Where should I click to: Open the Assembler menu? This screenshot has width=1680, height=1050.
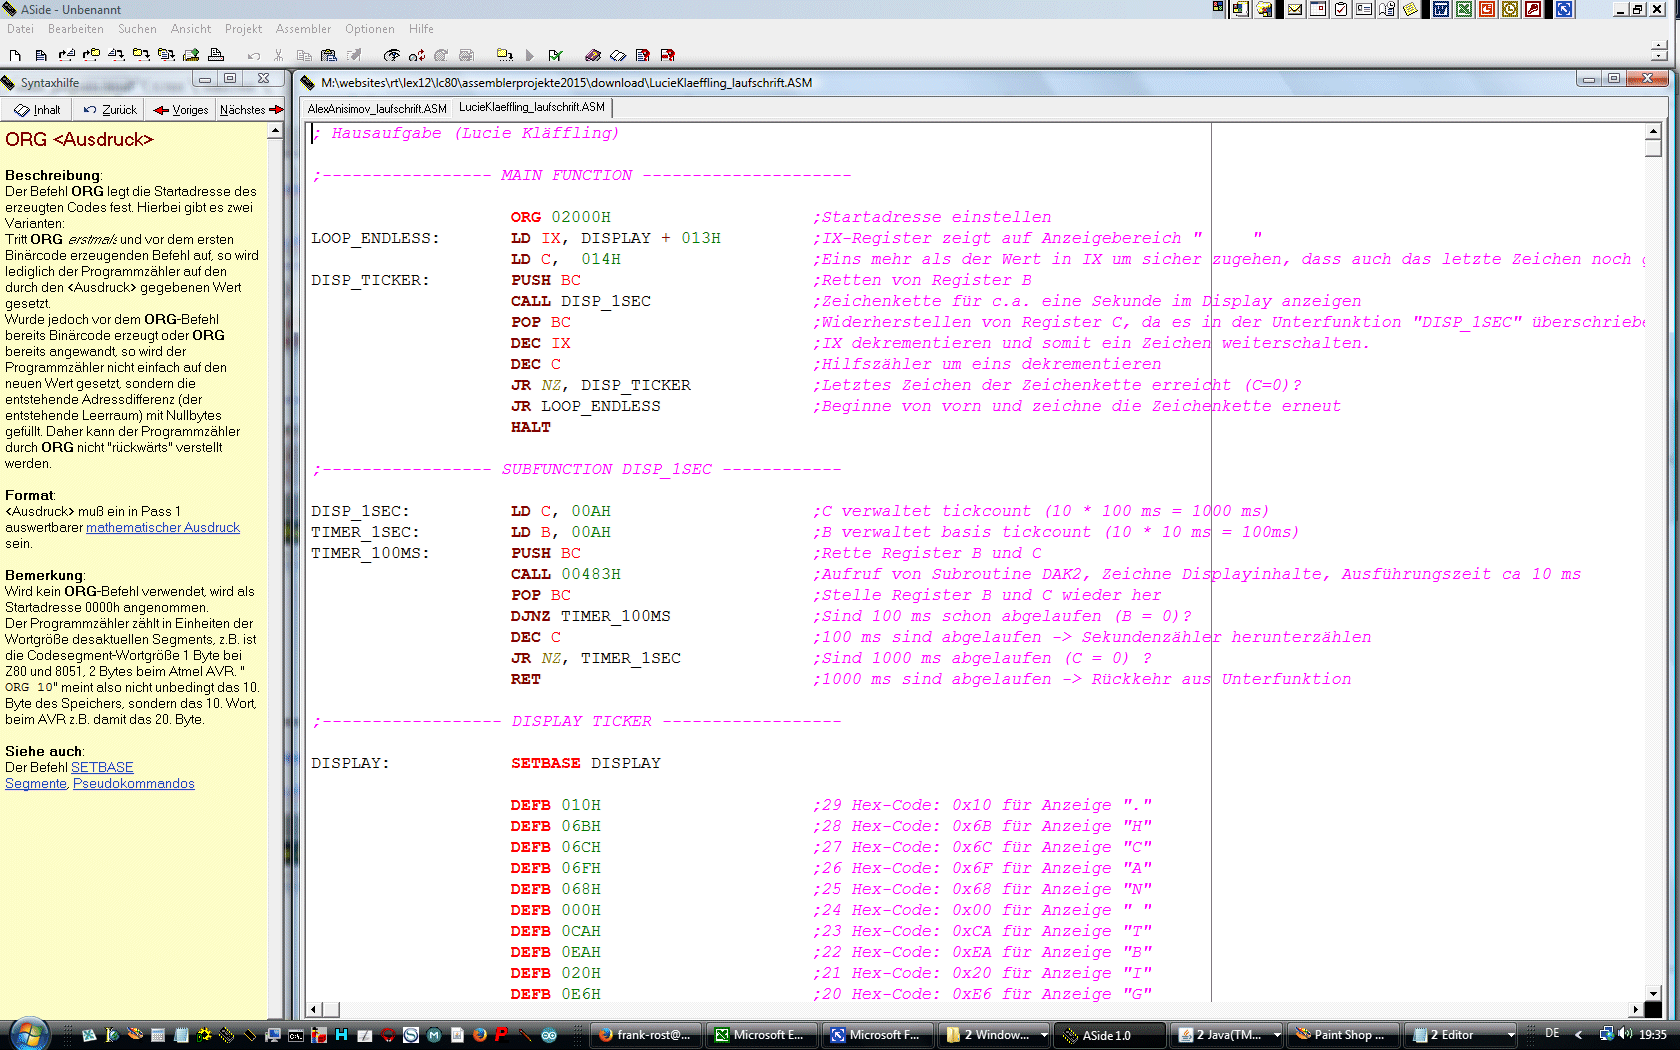coord(303,29)
